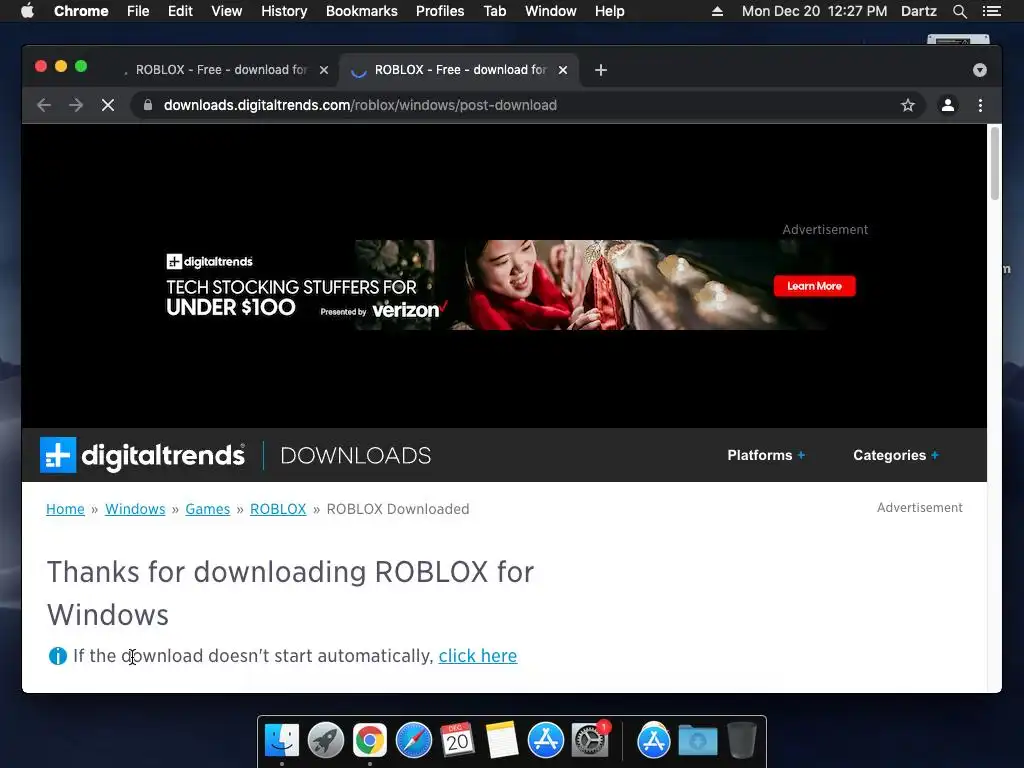Click the Dartz user name in menu bar
This screenshot has height=768, width=1024.
point(918,11)
